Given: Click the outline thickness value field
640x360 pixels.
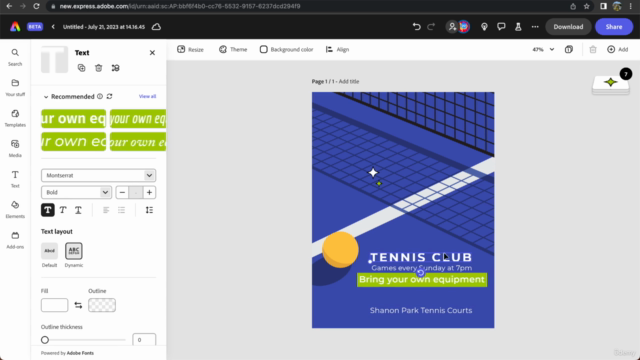Looking at the screenshot, I should click(144, 340).
